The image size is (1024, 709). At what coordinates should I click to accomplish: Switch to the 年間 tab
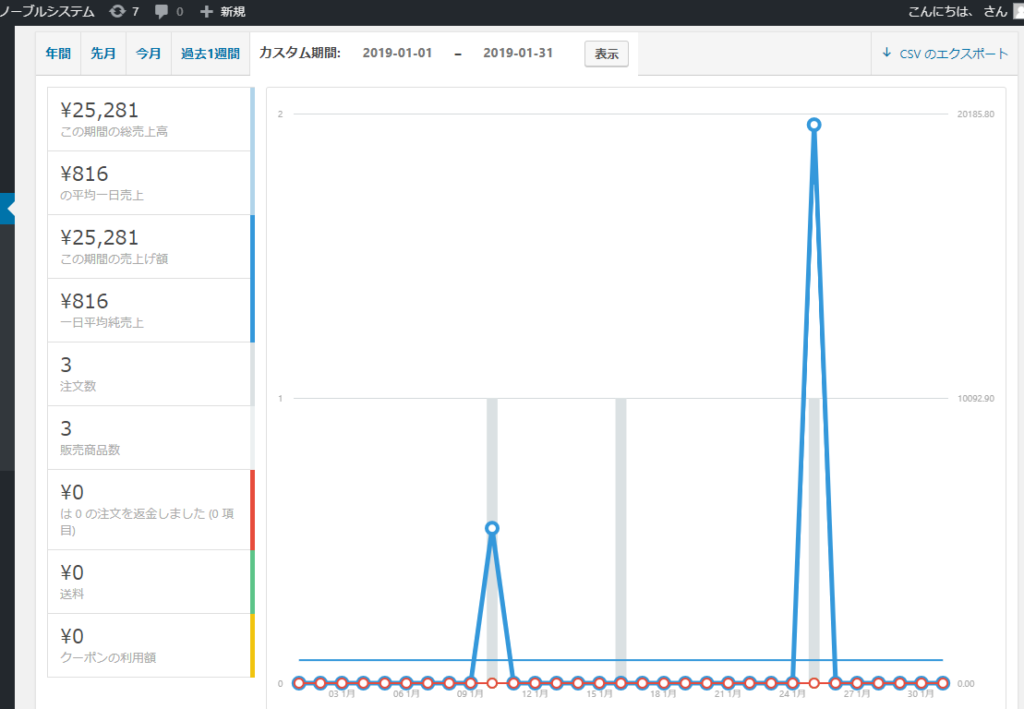click(x=57, y=54)
